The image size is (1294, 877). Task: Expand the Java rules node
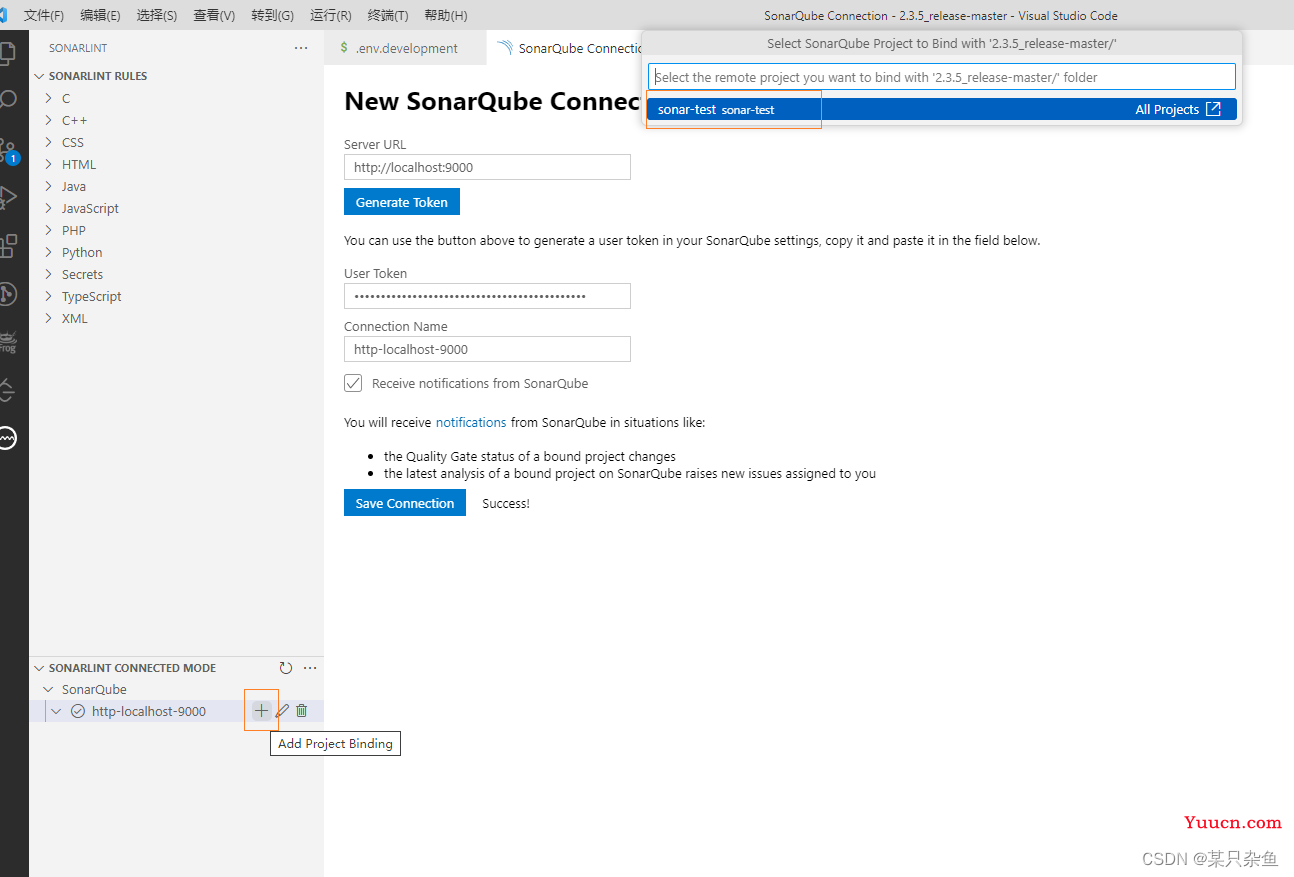click(48, 186)
